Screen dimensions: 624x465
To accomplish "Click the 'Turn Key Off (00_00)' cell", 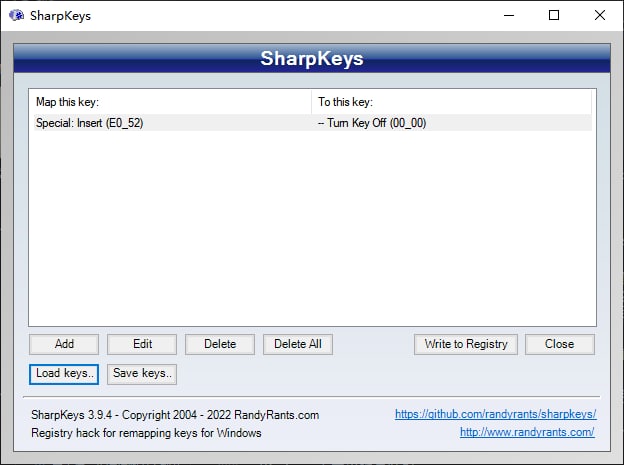I will click(375, 122).
